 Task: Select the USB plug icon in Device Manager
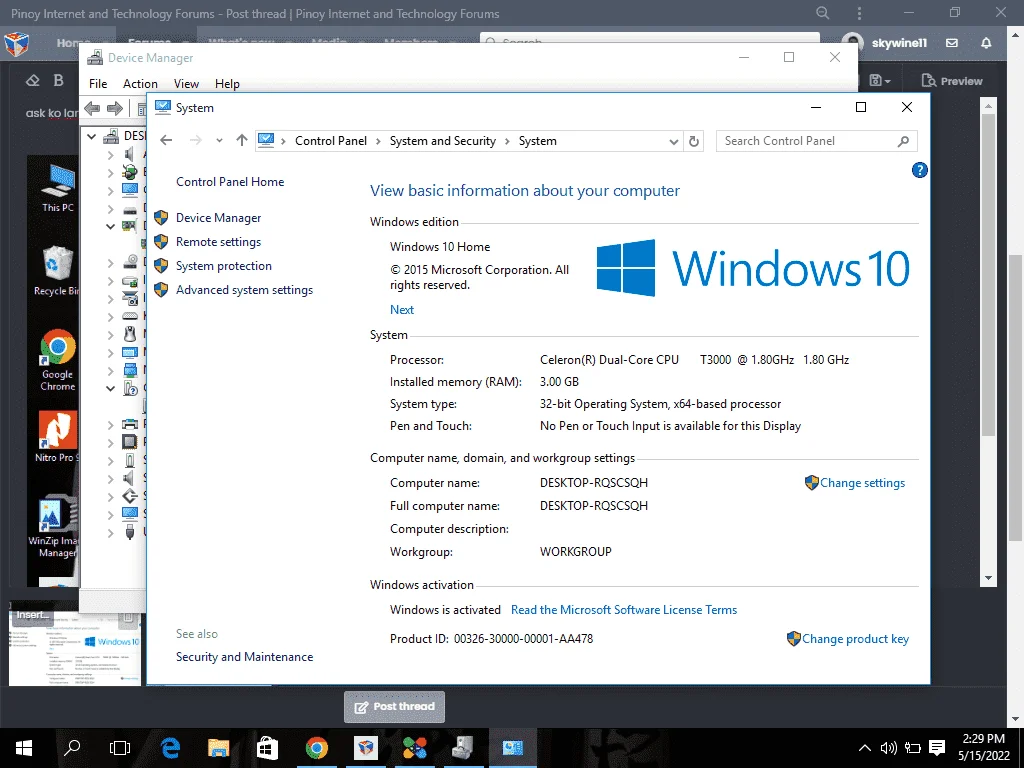(130, 532)
